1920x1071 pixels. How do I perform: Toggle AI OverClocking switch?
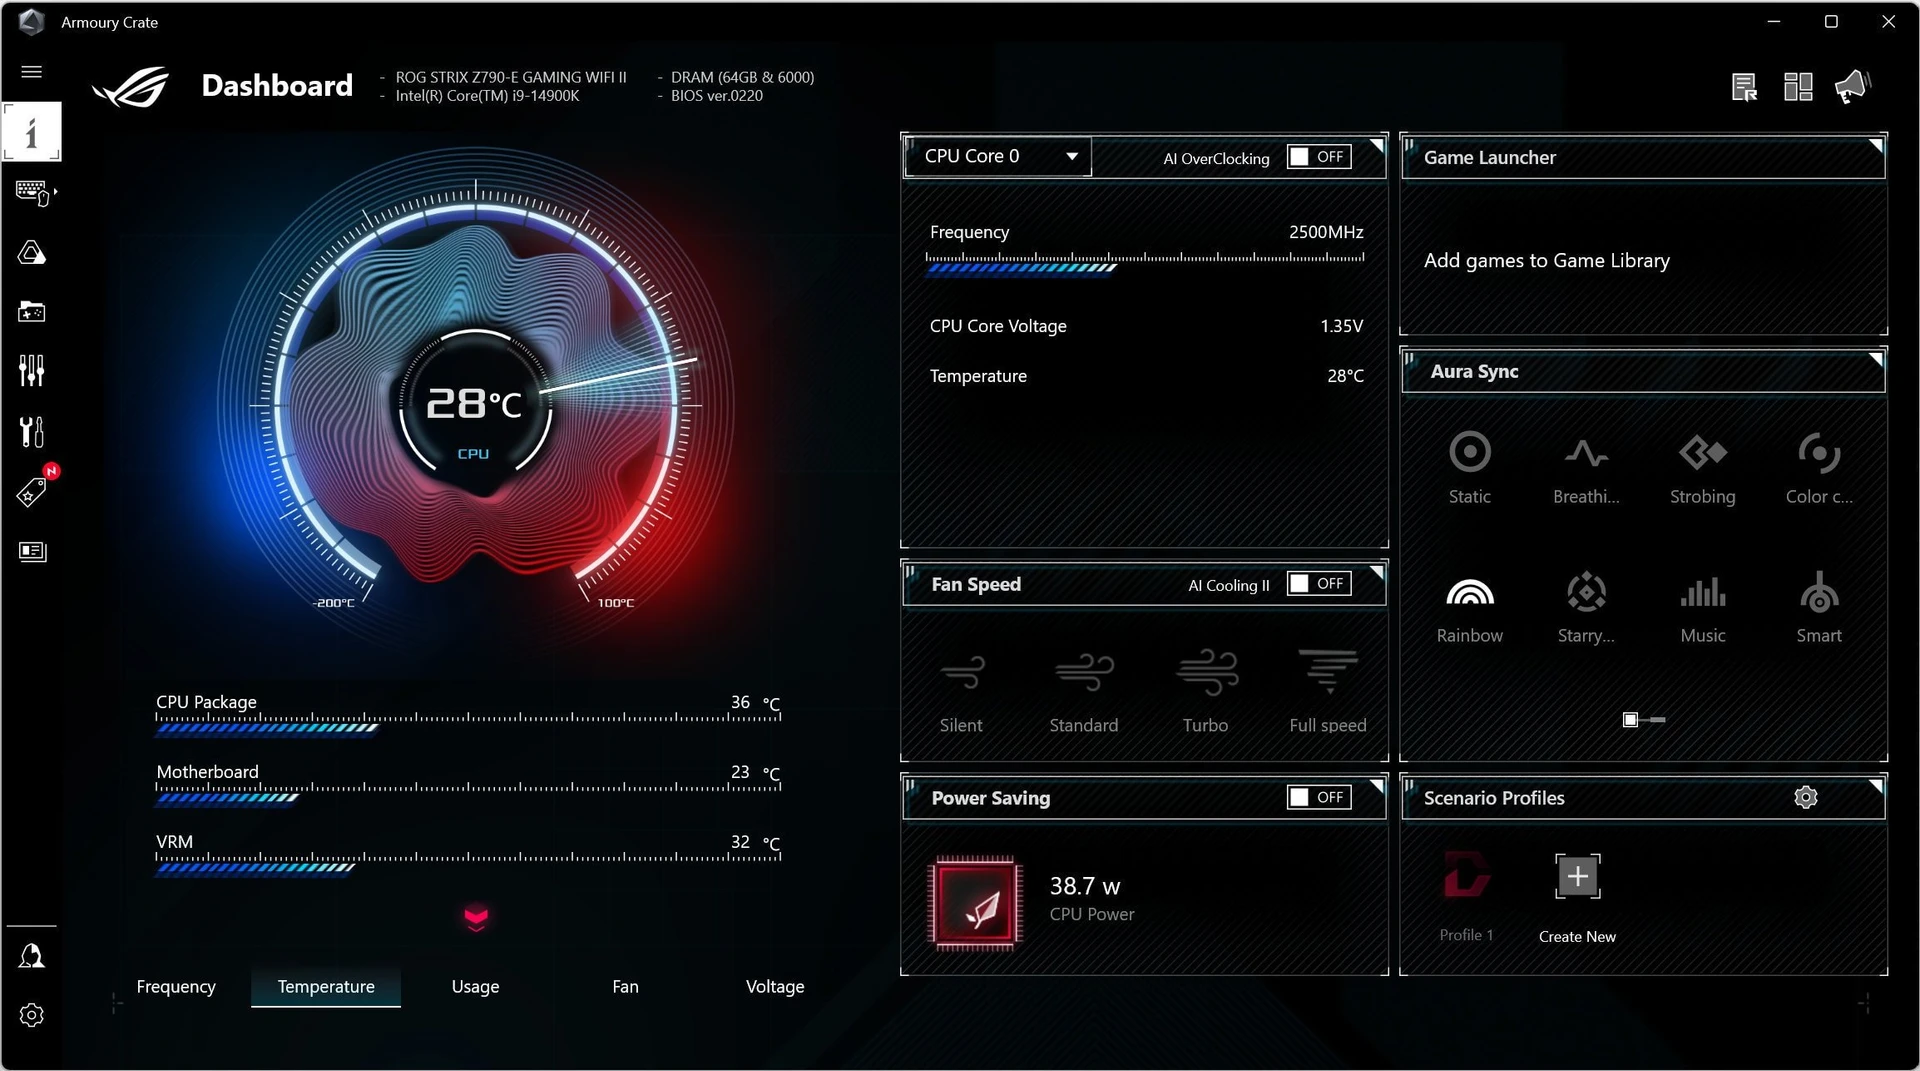coord(1319,157)
